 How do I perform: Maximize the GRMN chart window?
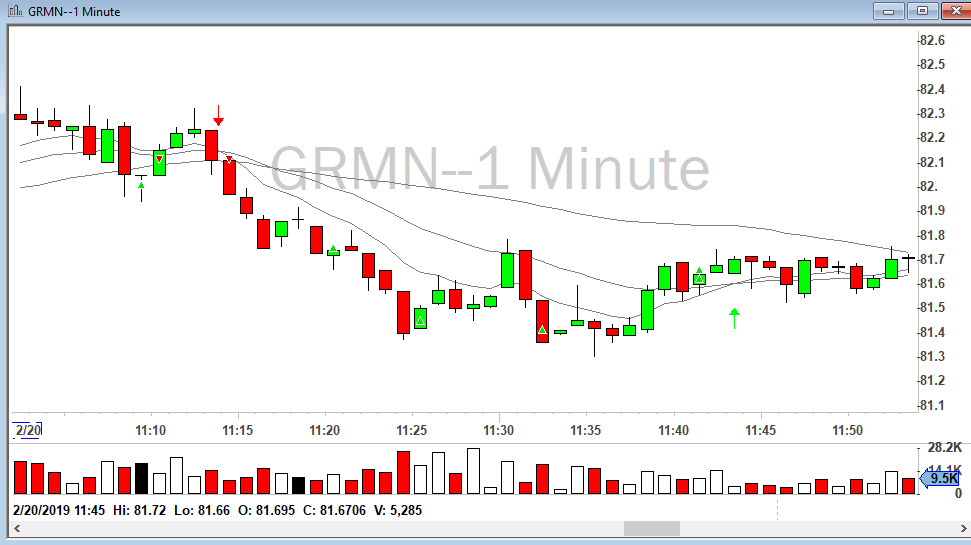click(x=922, y=10)
